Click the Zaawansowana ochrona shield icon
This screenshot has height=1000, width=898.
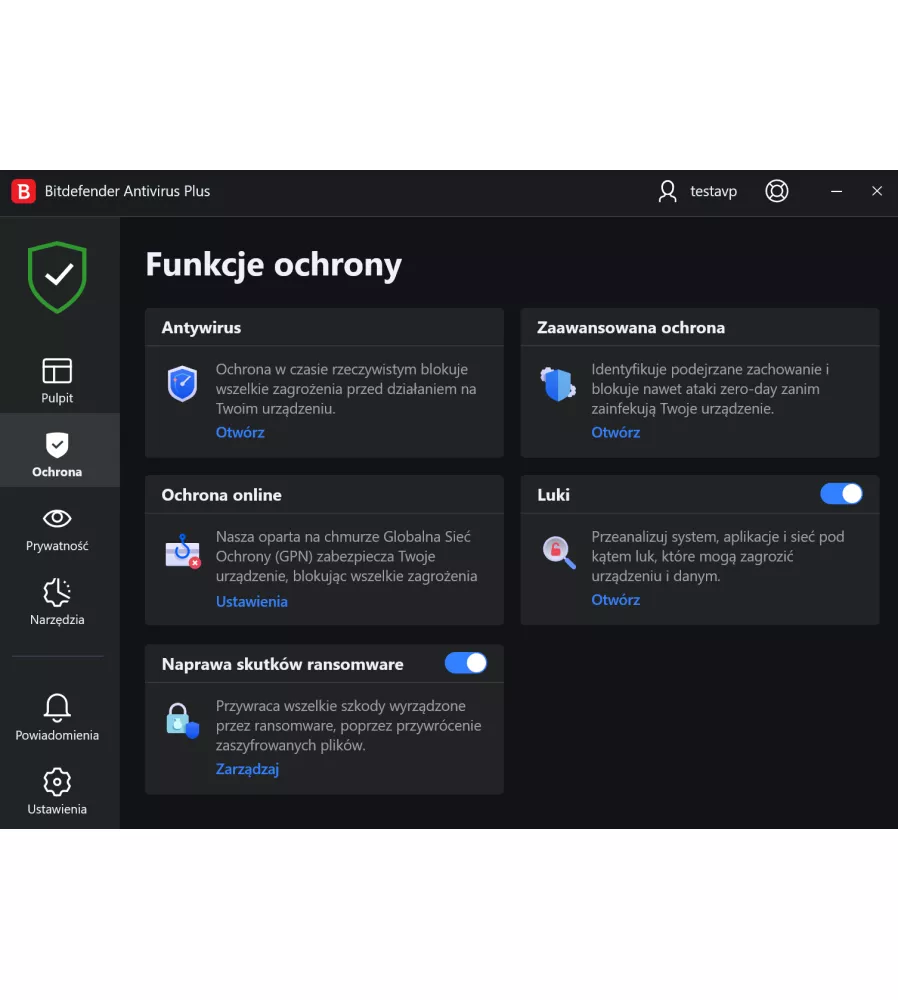(558, 384)
